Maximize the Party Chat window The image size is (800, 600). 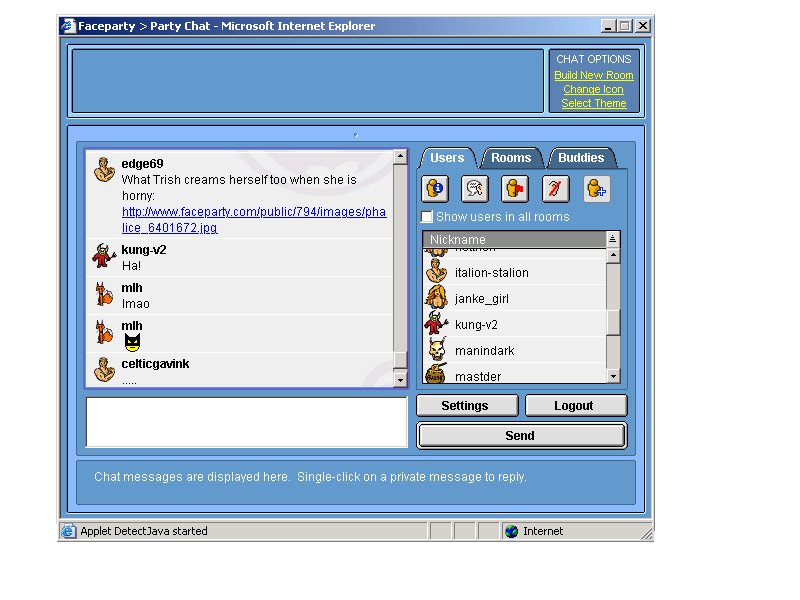coord(624,26)
